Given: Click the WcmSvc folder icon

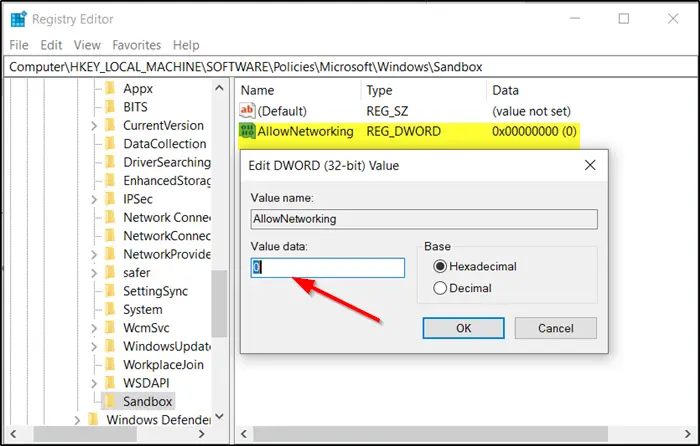Looking at the screenshot, I should 110,327.
